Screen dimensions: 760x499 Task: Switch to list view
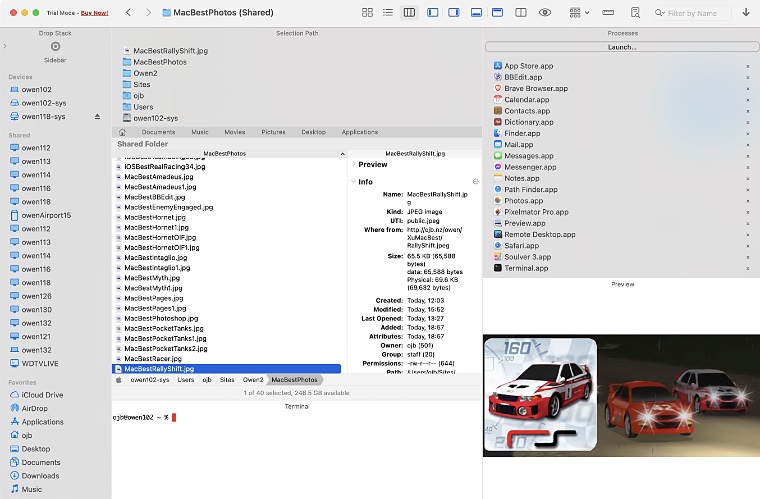pos(388,13)
